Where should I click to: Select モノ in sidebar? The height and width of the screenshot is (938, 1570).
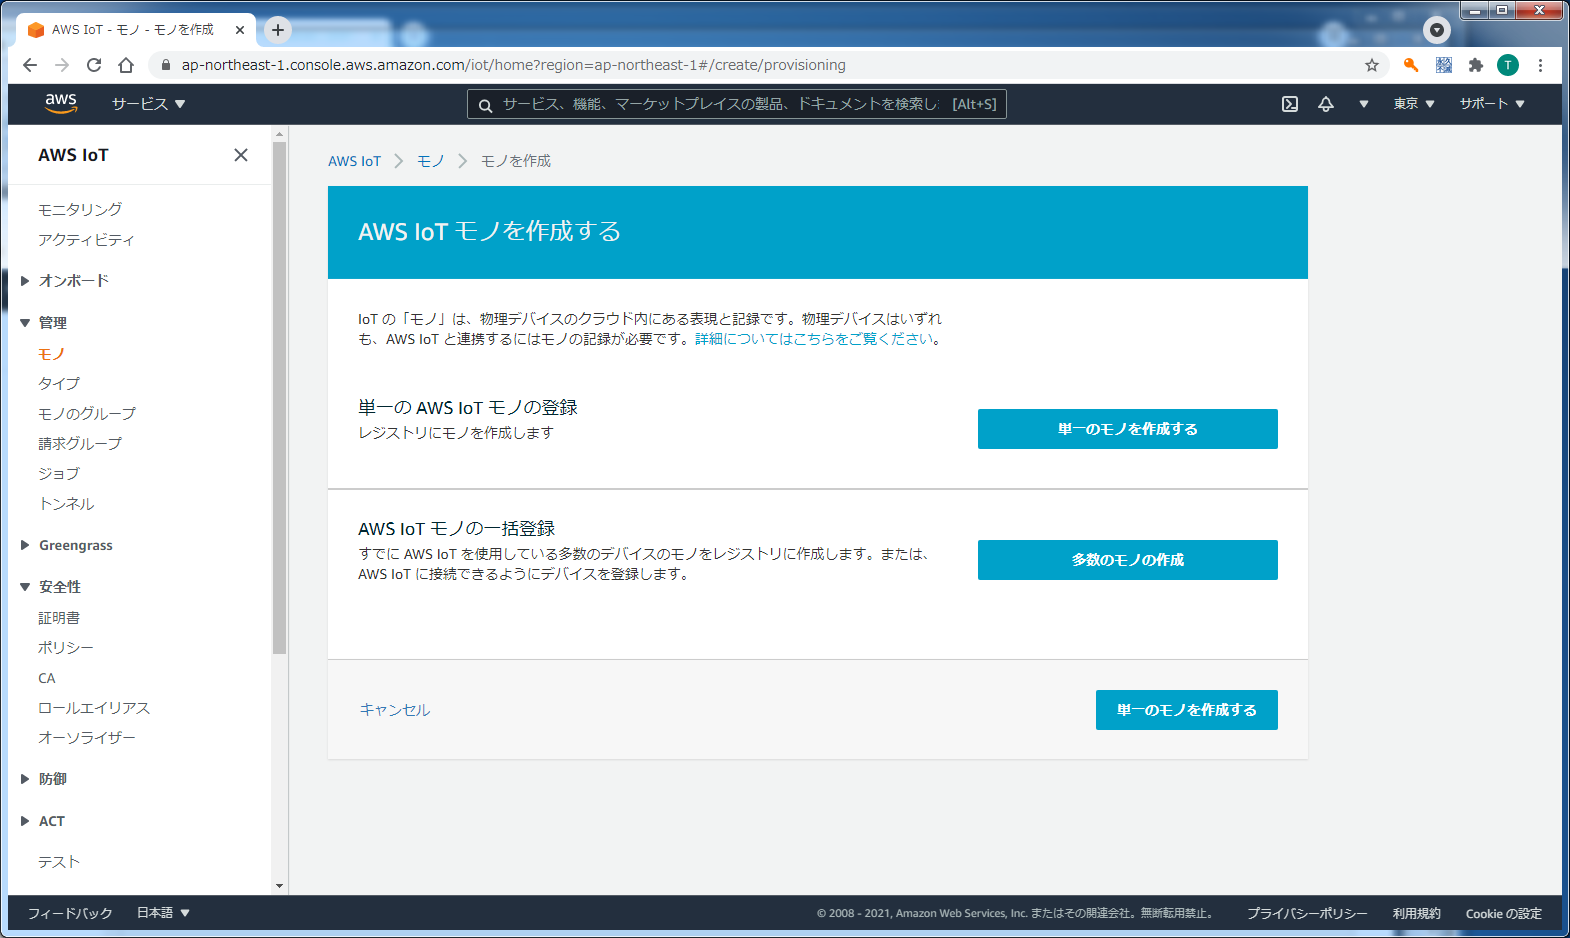click(51, 354)
